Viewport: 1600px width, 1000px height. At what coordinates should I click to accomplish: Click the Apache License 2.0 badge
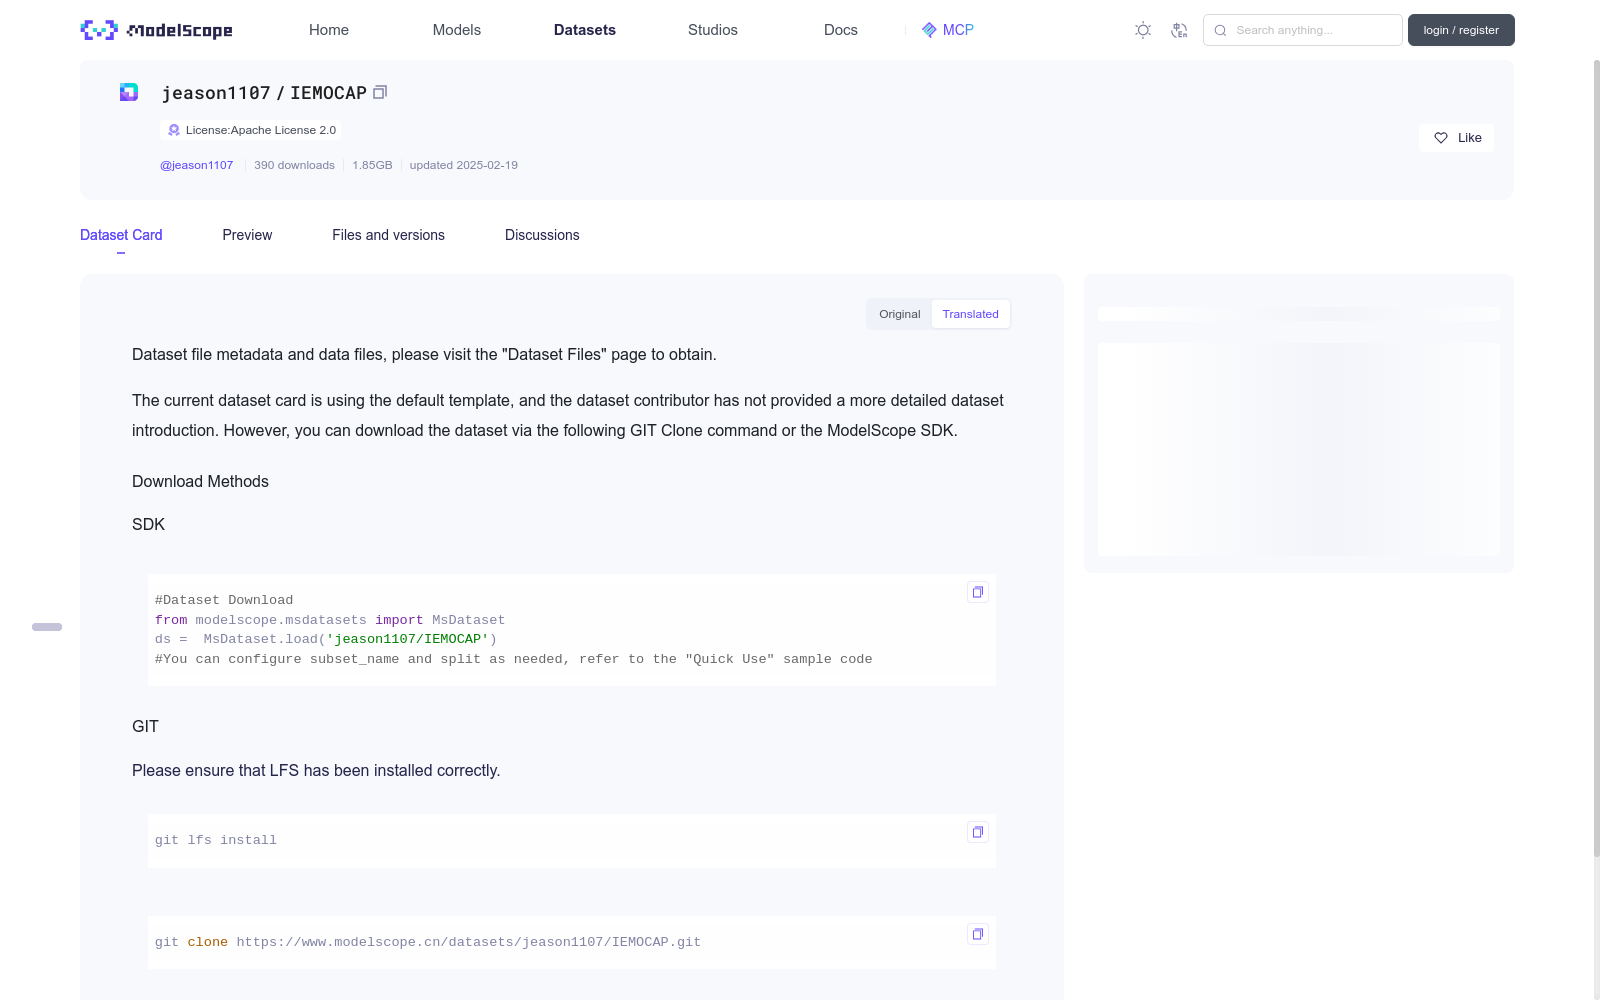click(250, 130)
